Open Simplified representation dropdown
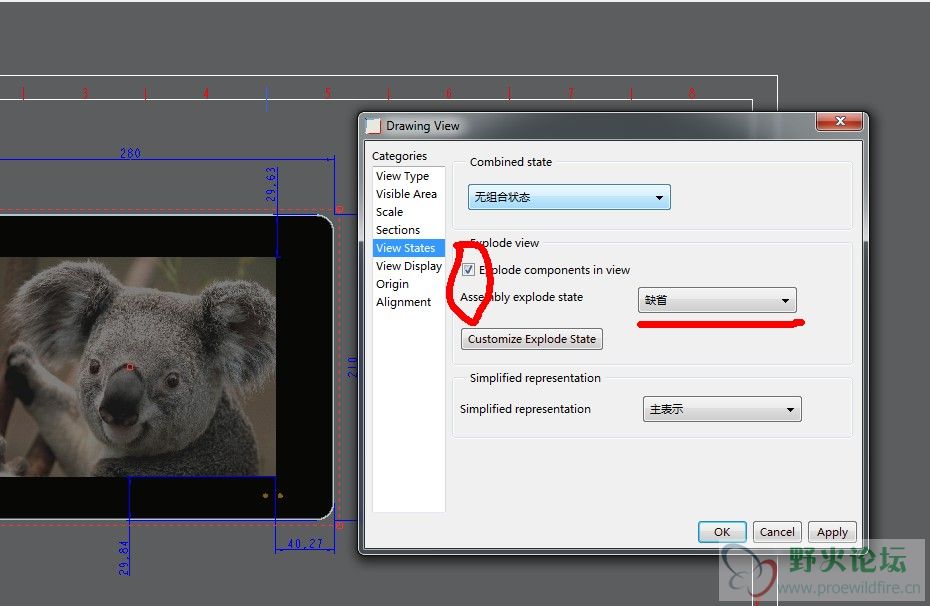The height and width of the screenshot is (606, 930). [x=722, y=409]
